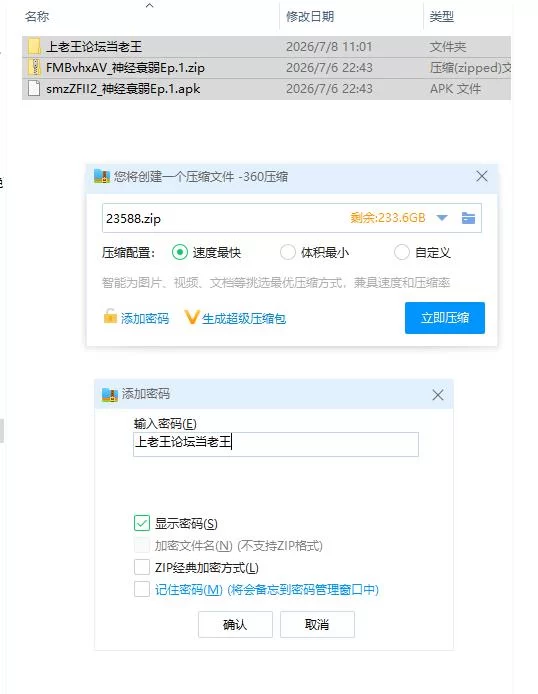The image size is (538, 694).
Task: Tick the 记住密码 checkbox
Action: 142,589
